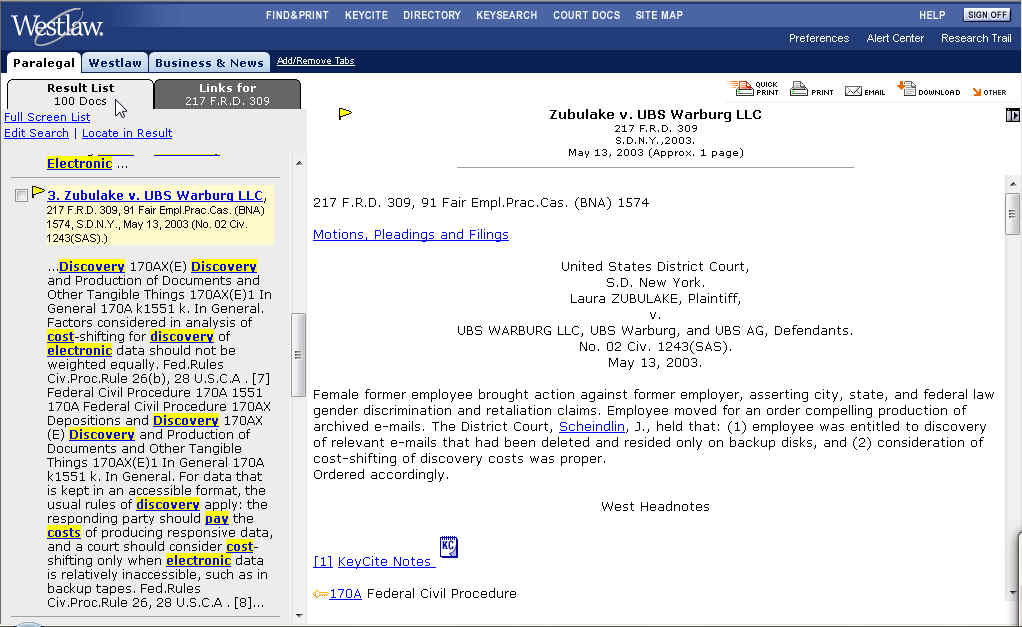Click the Download document icon

tap(906, 88)
